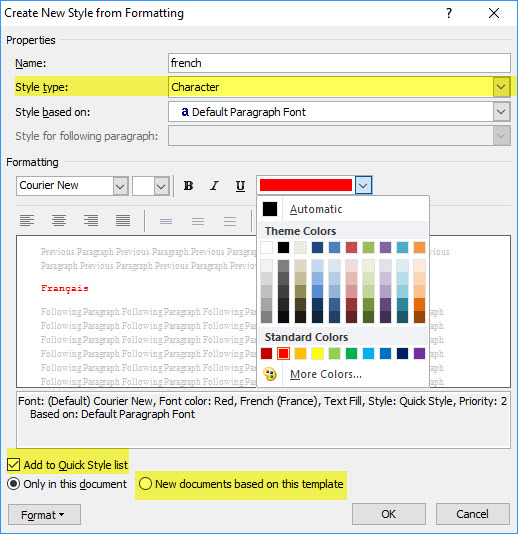Open the Format menu button
The image size is (518, 534).
click(44, 515)
